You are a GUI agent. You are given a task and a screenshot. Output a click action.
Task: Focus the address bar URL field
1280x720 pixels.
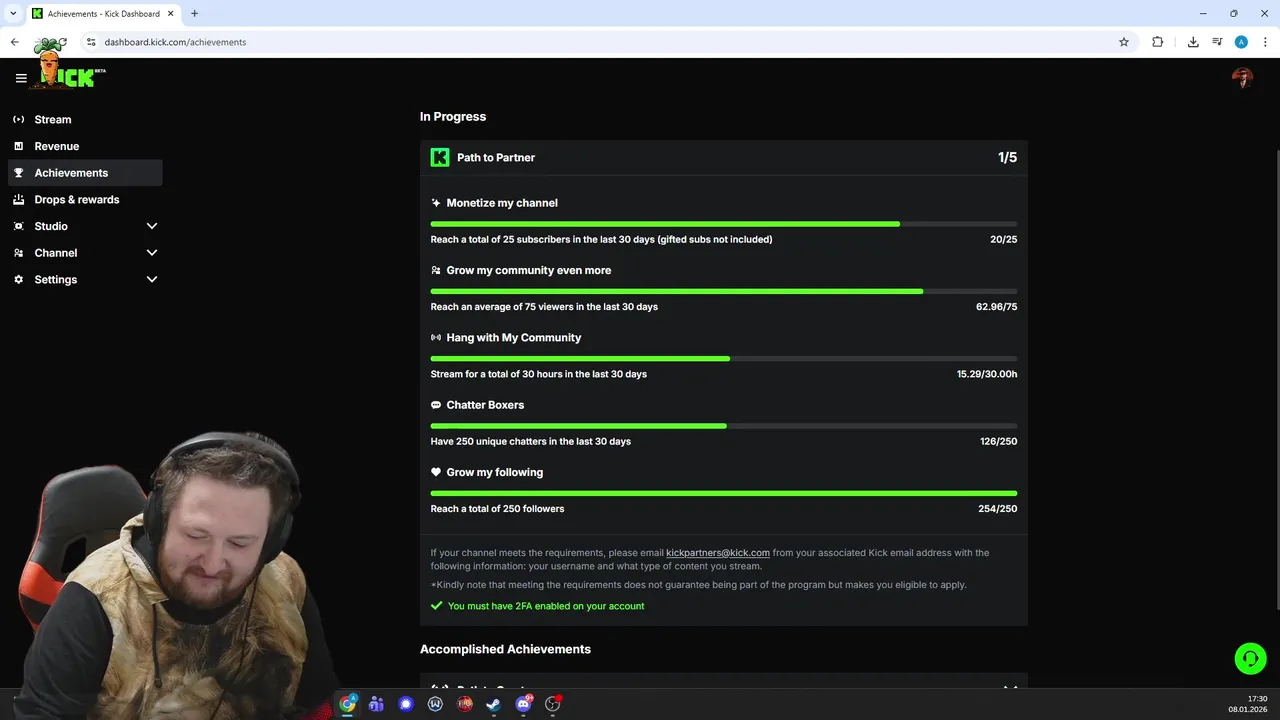[600, 42]
